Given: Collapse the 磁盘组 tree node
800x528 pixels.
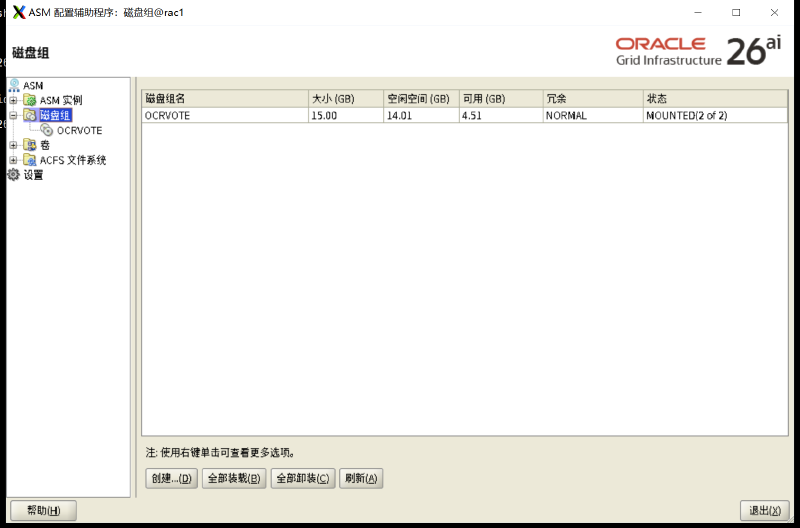Looking at the screenshot, I should (13, 115).
